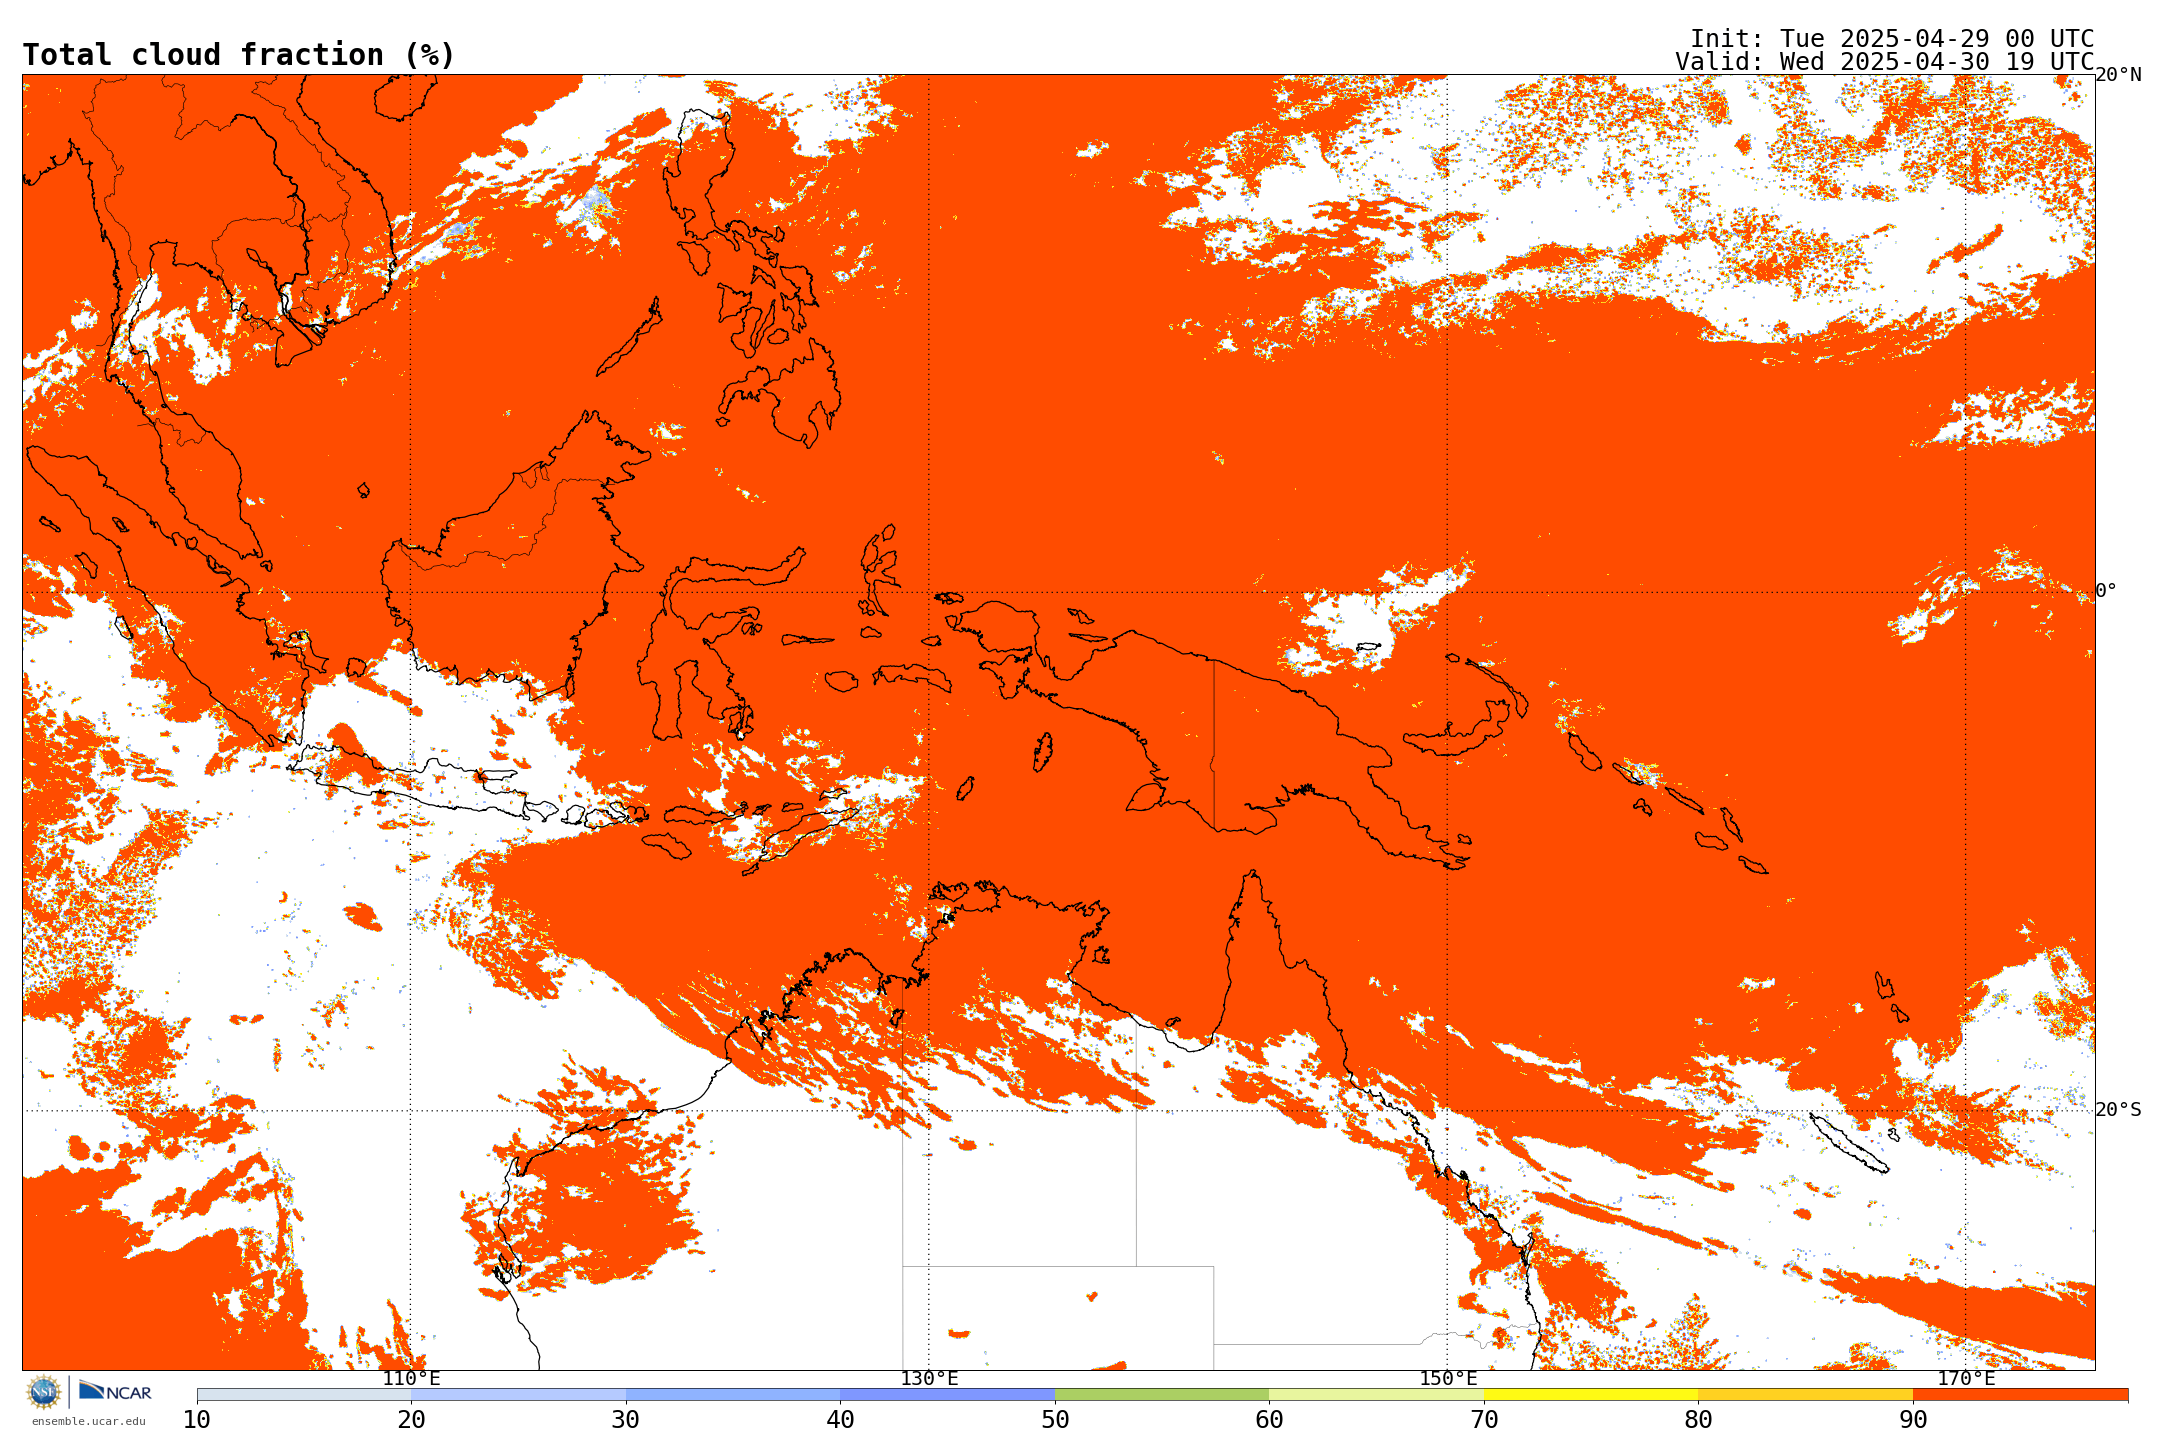Click the colorbar tick label 90
The height and width of the screenshot is (1433, 2160).
tap(1913, 1419)
